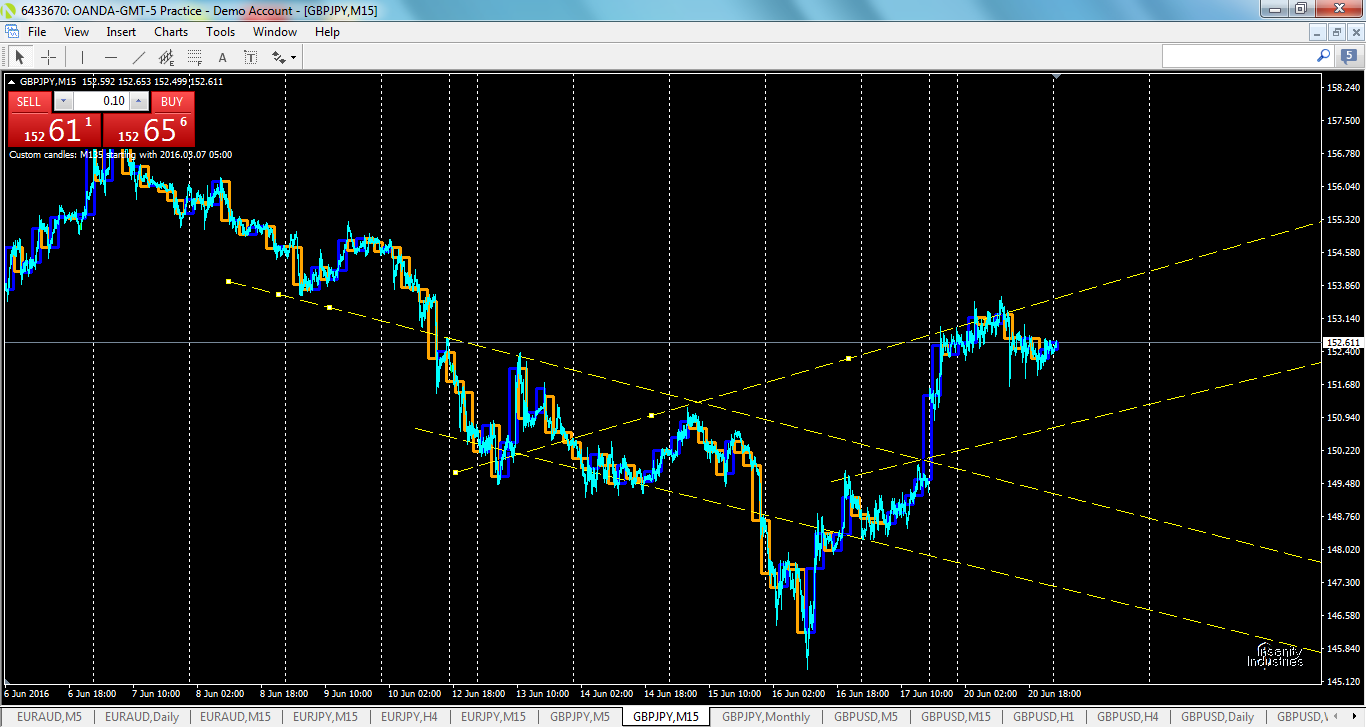Click the SELL button at 152.61
This screenshot has width=1366, height=728.
52,128
